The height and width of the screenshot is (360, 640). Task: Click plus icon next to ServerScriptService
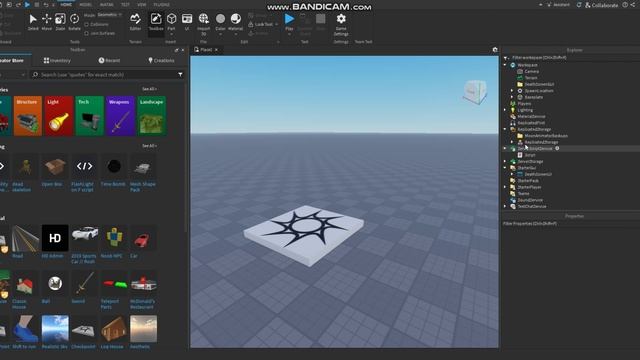(x=557, y=149)
